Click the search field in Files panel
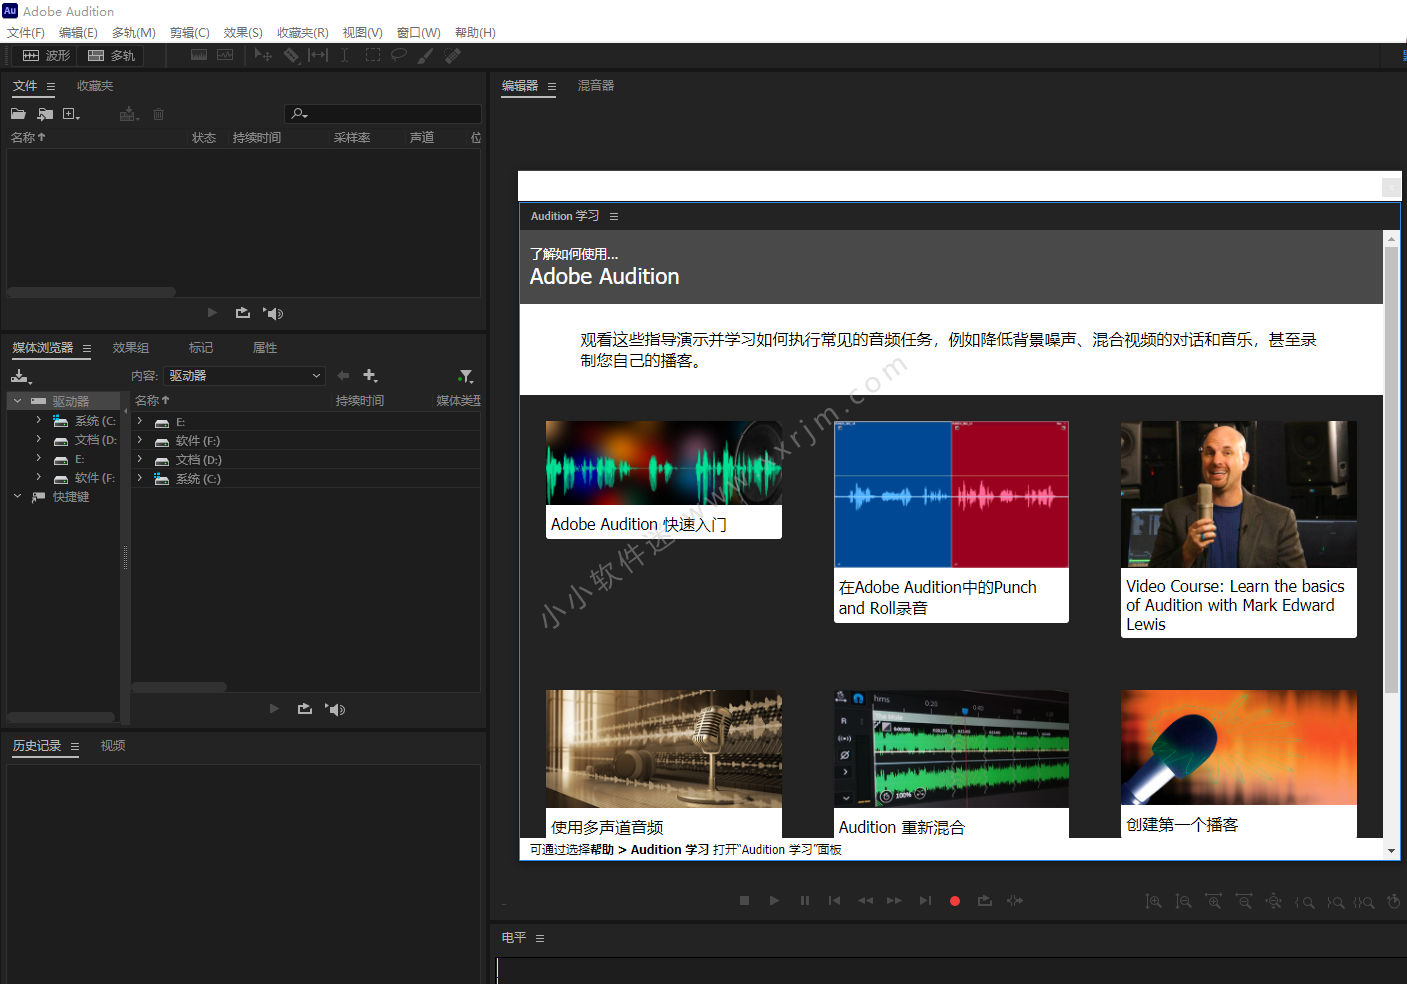The height and width of the screenshot is (984, 1407). coord(383,114)
